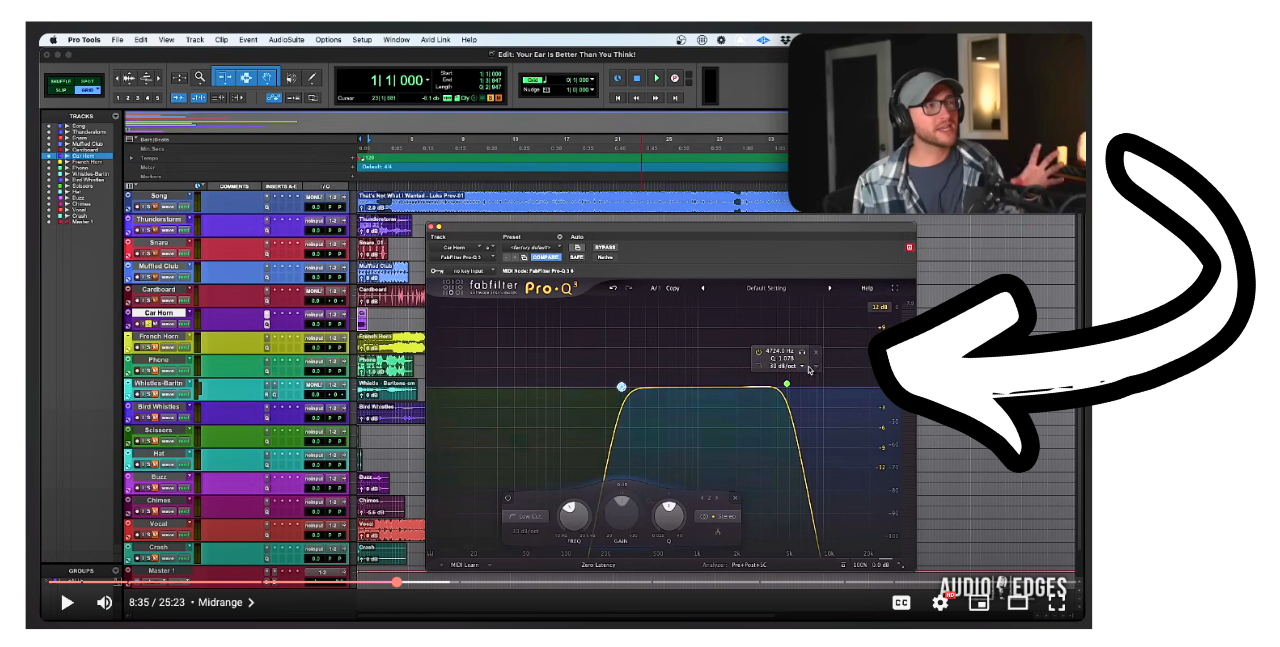Select Car Horn track name
The width and height of the screenshot is (1280, 647).
(x=159, y=313)
